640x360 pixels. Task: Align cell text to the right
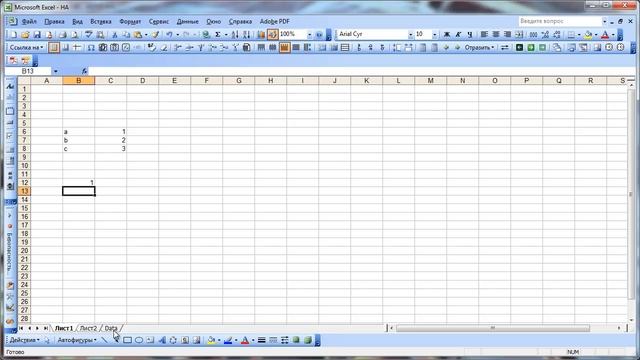(x=507, y=35)
